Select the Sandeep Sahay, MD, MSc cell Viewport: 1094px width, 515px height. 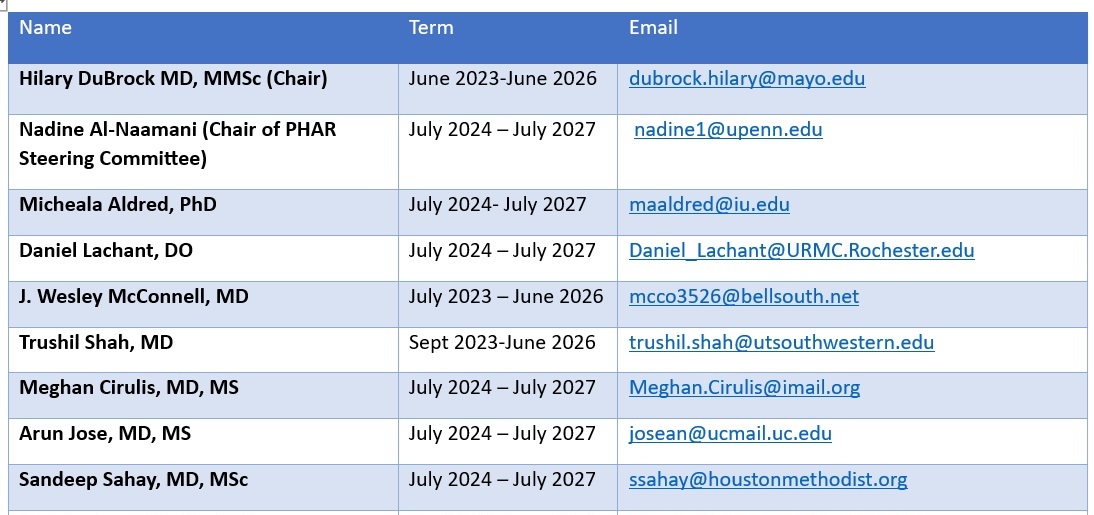click(134, 480)
